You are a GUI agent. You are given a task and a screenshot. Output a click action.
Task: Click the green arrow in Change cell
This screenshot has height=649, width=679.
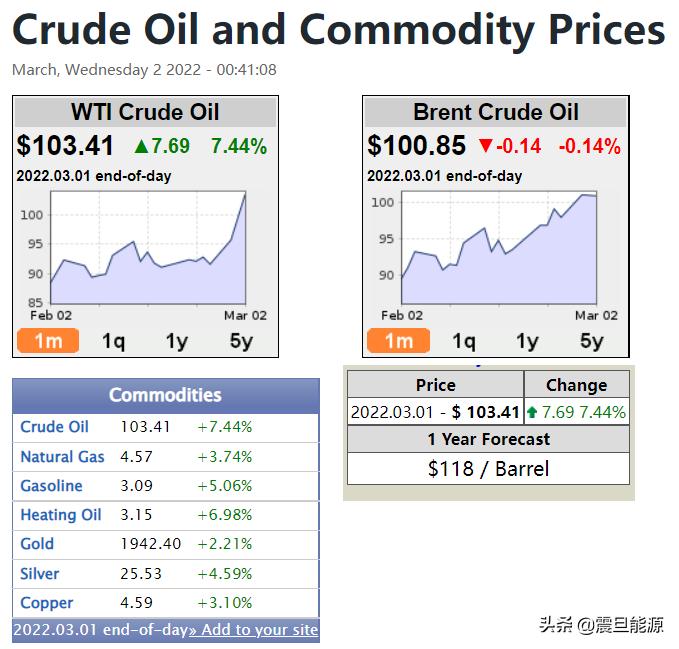click(x=532, y=412)
